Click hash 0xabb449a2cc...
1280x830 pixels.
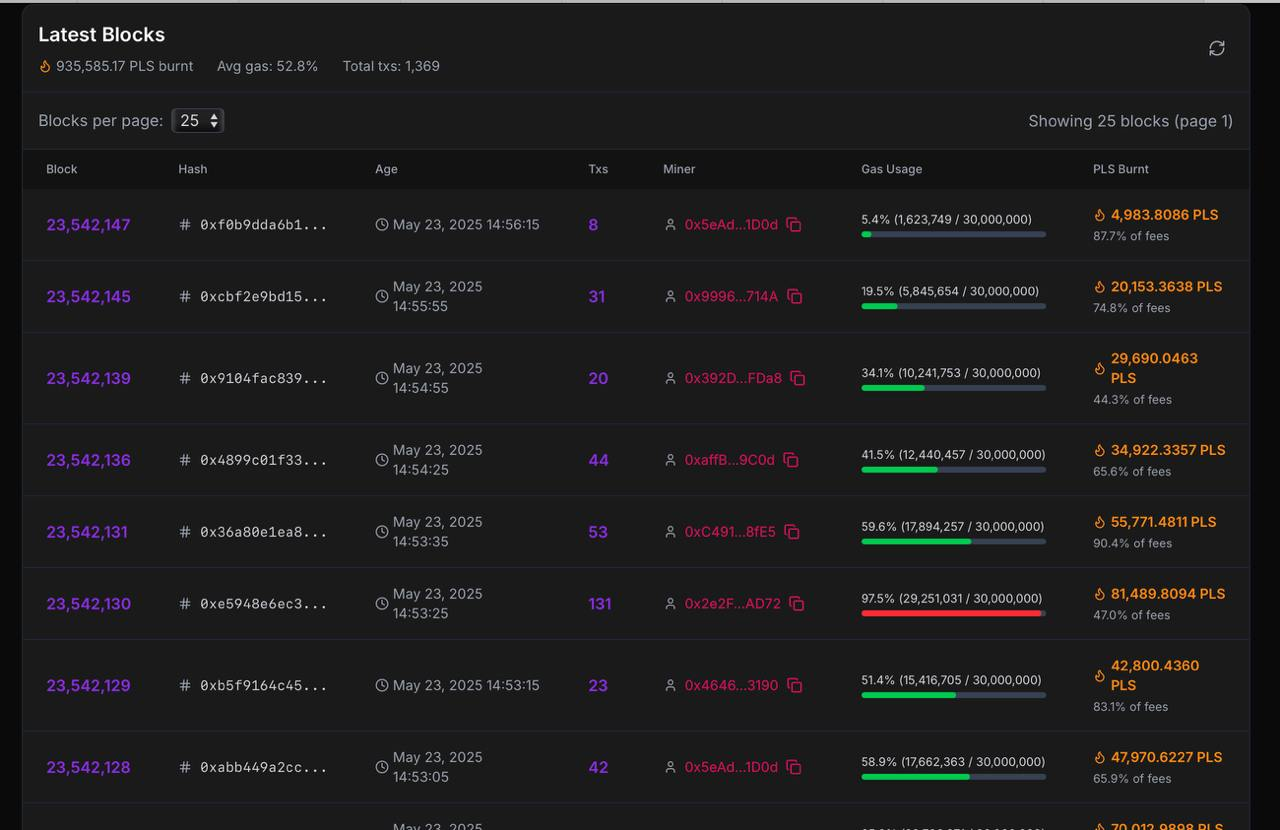[263, 768]
